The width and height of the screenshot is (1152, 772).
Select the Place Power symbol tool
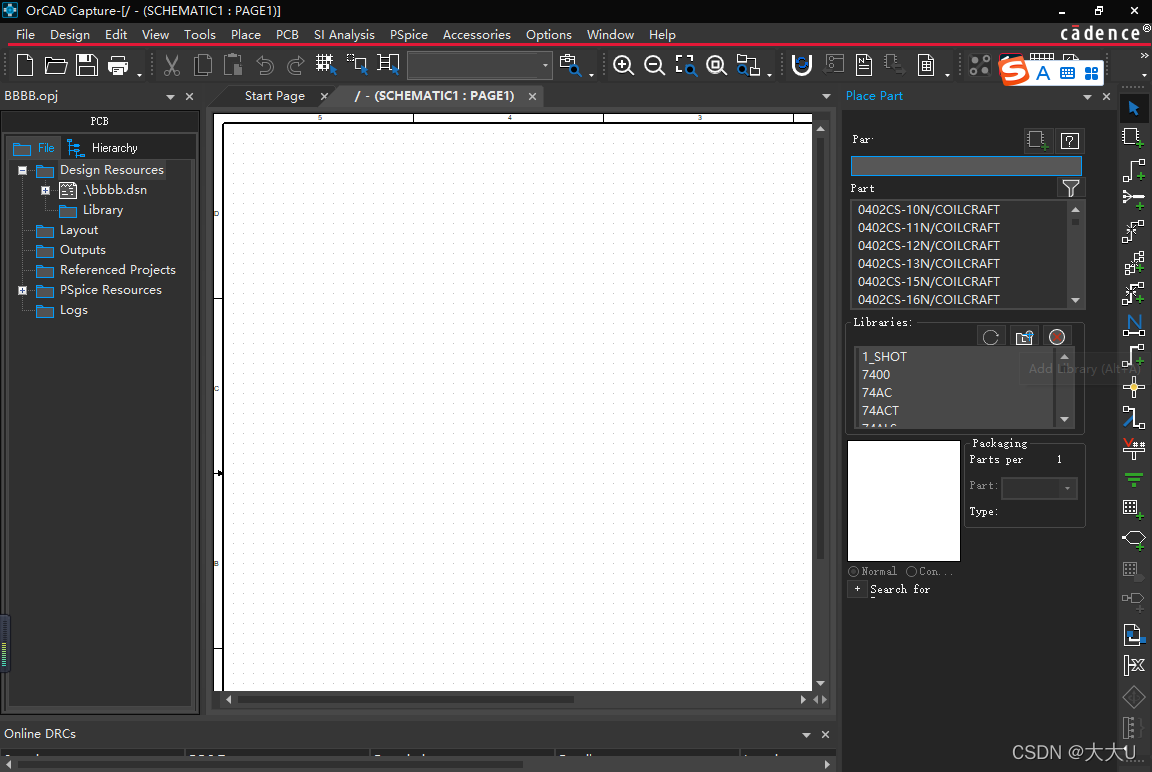click(1134, 448)
